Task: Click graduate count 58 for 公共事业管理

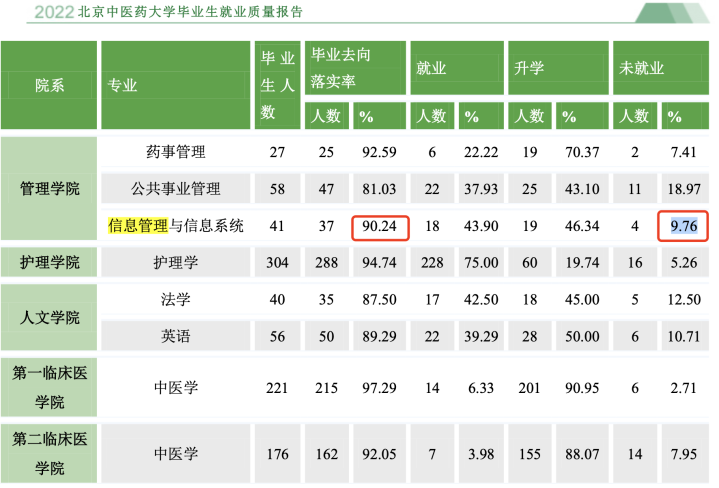Action: tap(277, 189)
